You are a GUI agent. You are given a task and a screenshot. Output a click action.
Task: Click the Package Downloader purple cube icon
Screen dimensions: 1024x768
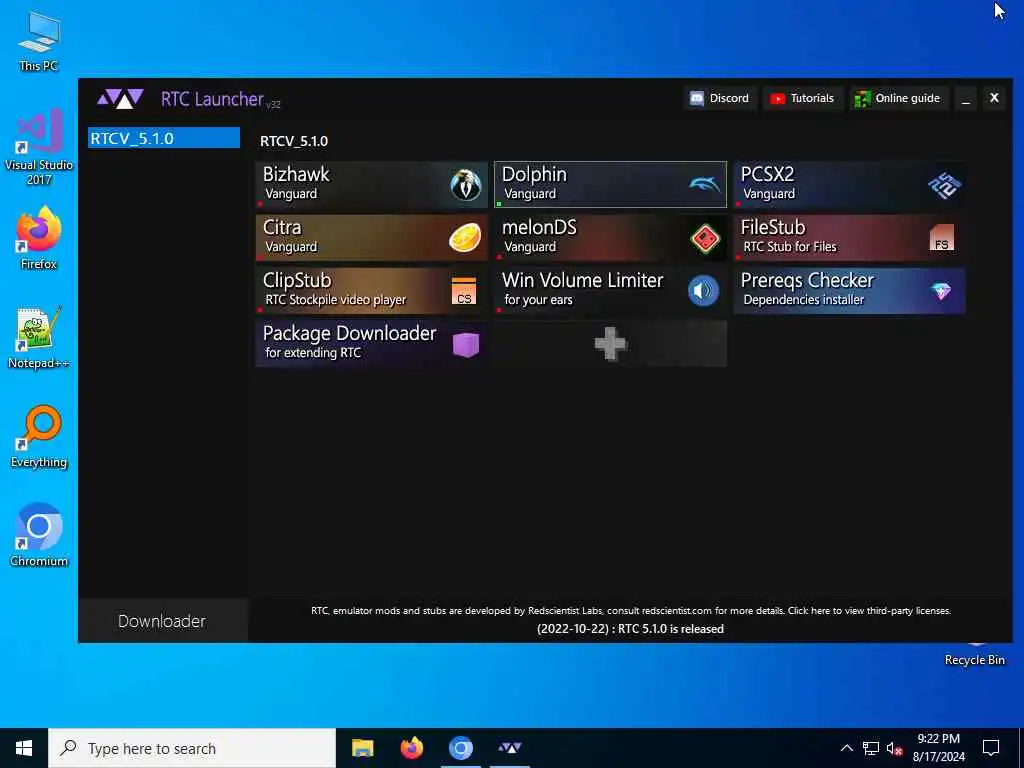(466, 344)
